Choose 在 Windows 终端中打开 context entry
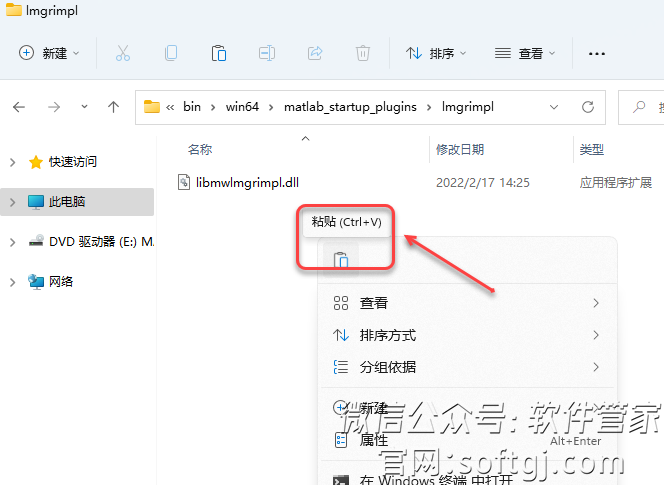The image size is (664, 485). [467, 479]
